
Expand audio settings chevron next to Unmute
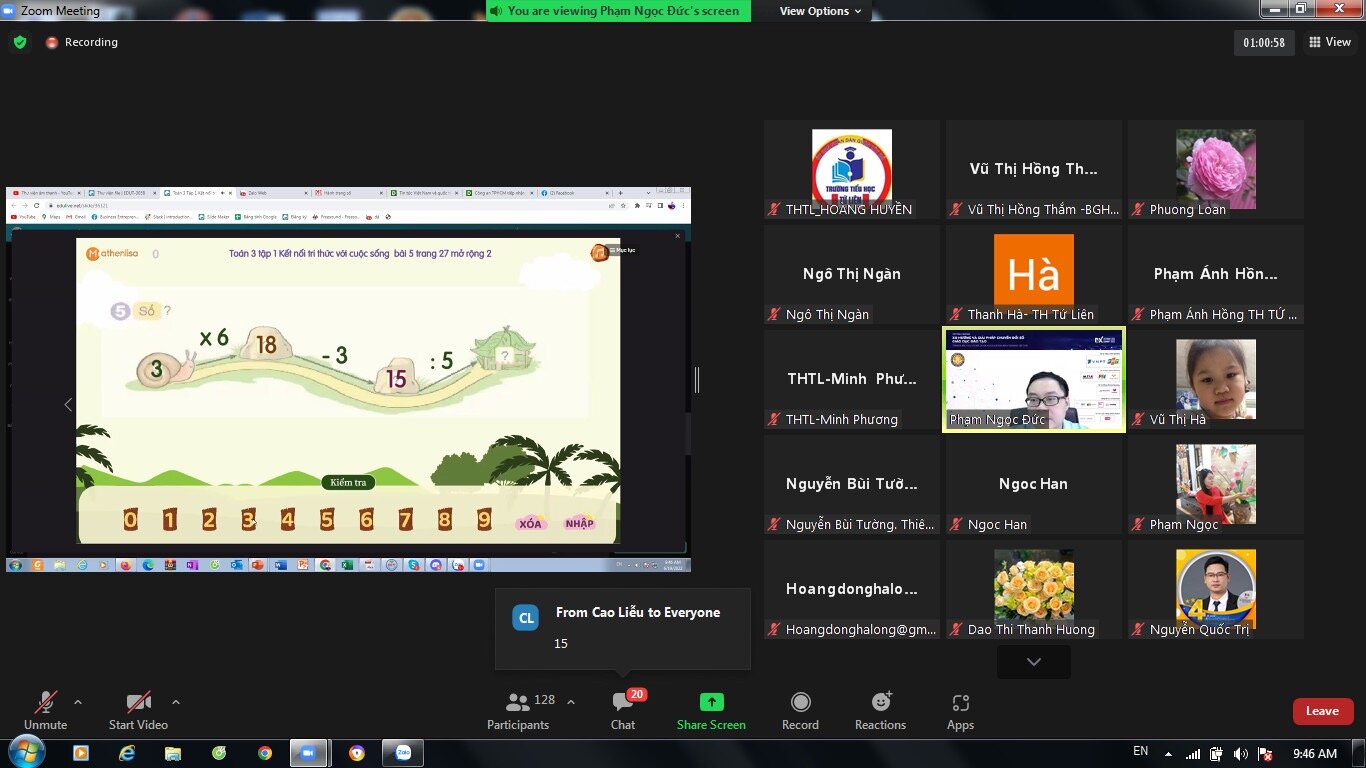[76, 701]
